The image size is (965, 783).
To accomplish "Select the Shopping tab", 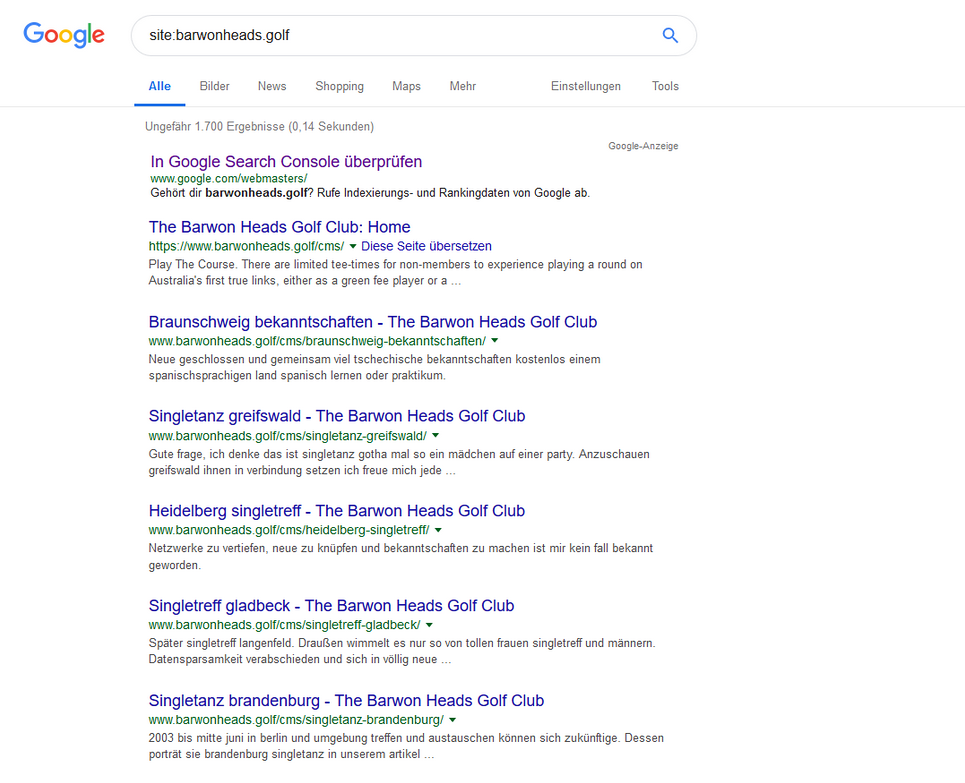I will pos(339,86).
